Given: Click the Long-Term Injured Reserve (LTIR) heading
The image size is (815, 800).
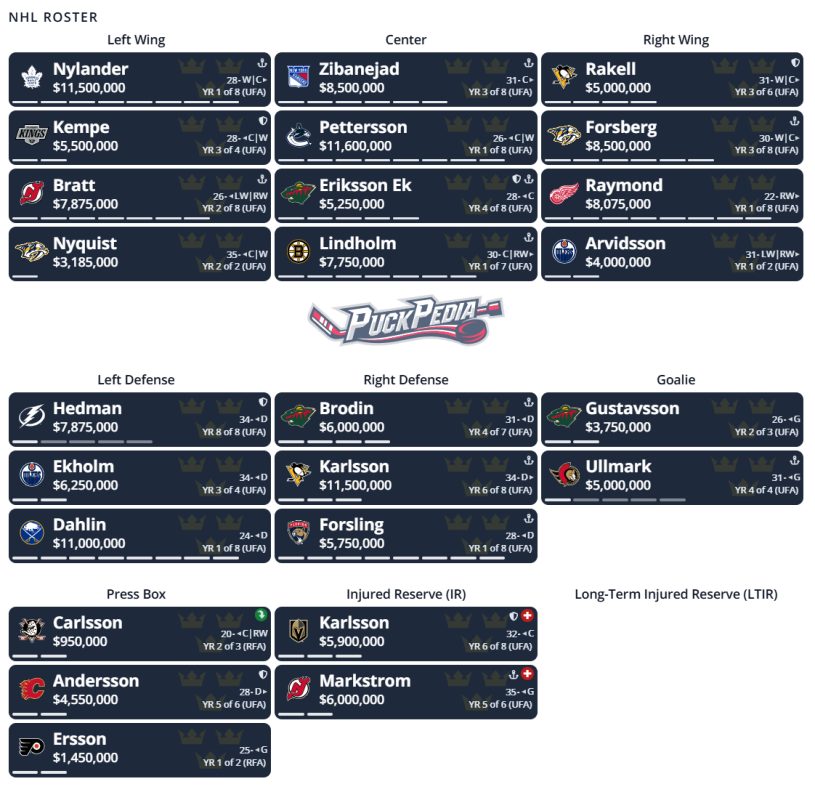Looking at the screenshot, I should pyautogui.click(x=676, y=594).
